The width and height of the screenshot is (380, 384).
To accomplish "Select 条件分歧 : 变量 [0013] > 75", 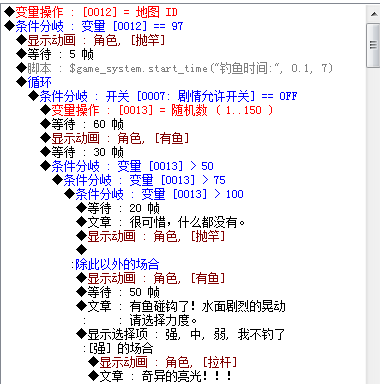I will [x=139, y=180].
